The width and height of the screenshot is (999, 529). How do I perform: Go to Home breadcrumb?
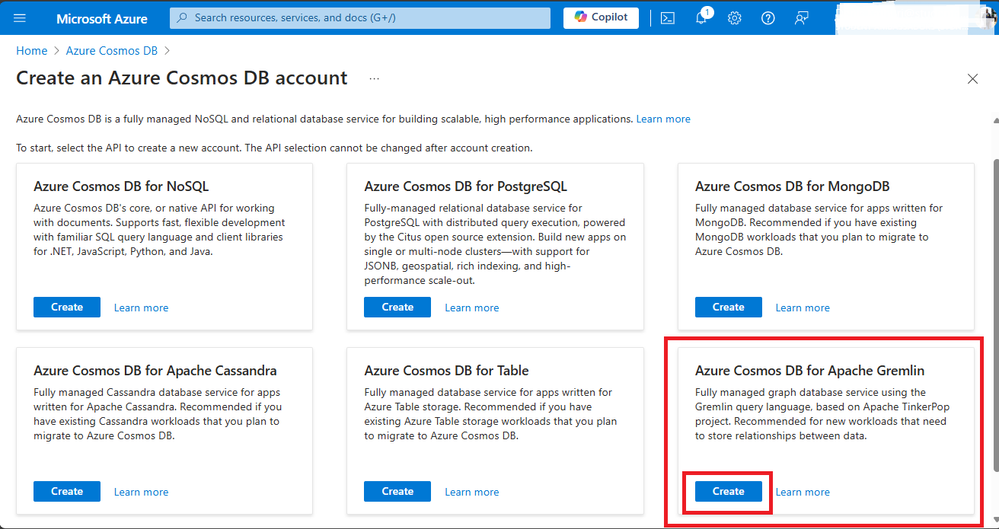[32, 51]
